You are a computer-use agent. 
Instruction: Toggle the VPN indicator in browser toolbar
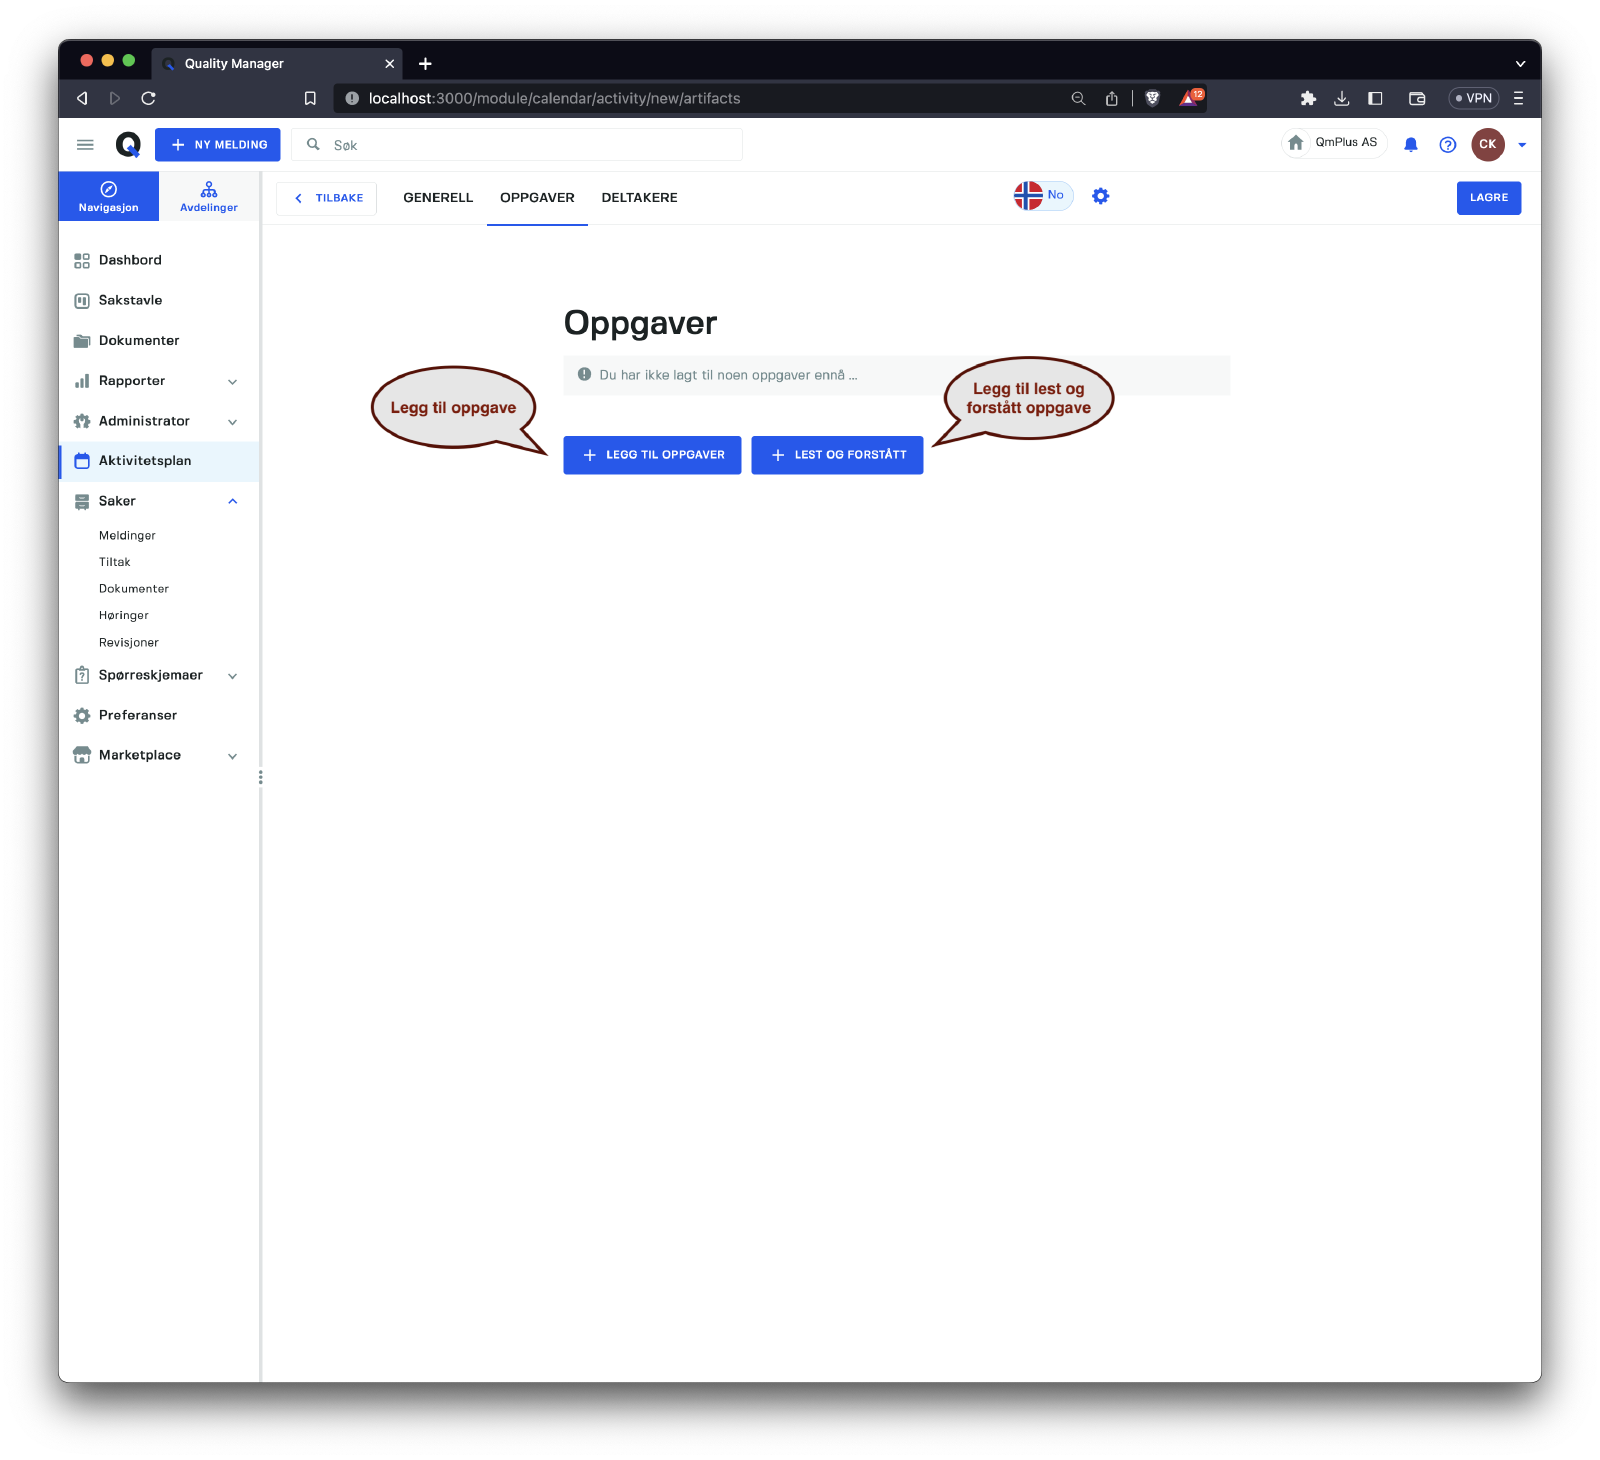point(1473,98)
